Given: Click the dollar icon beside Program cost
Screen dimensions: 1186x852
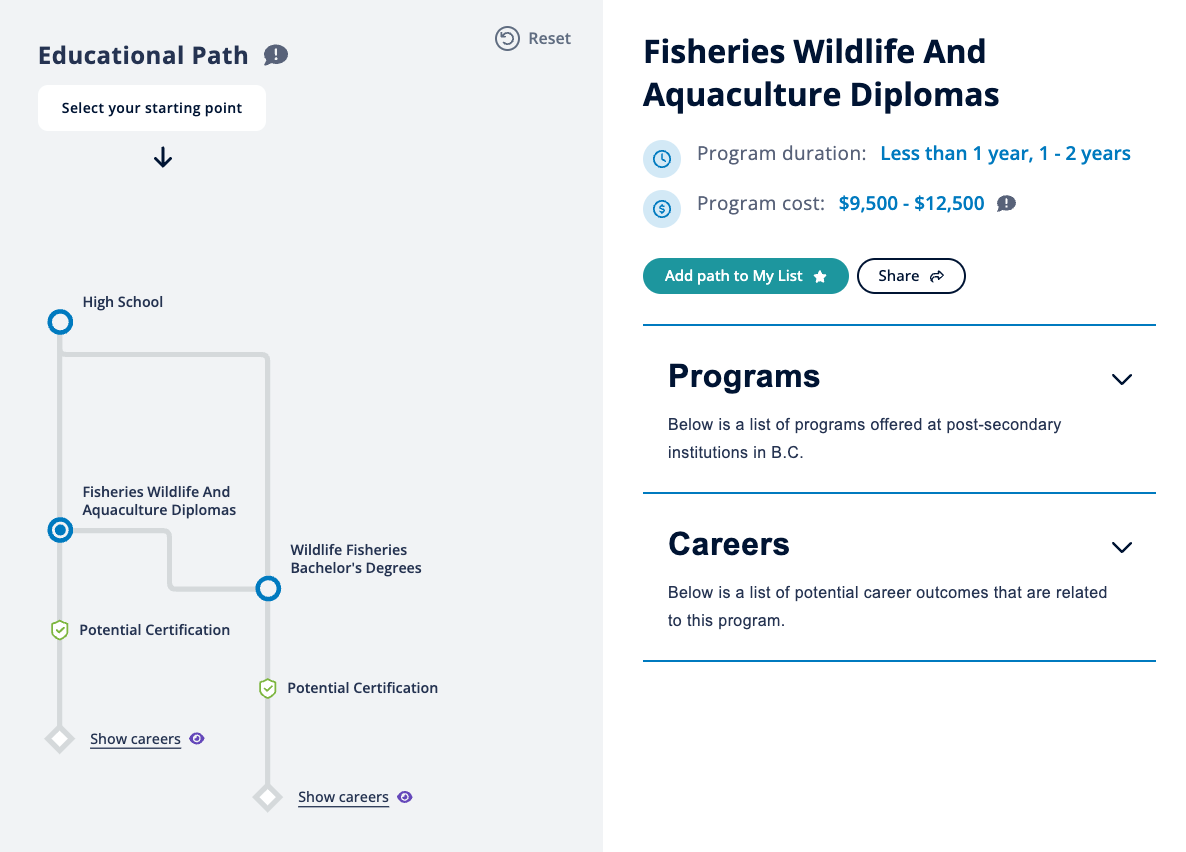Looking at the screenshot, I should coord(662,209).
